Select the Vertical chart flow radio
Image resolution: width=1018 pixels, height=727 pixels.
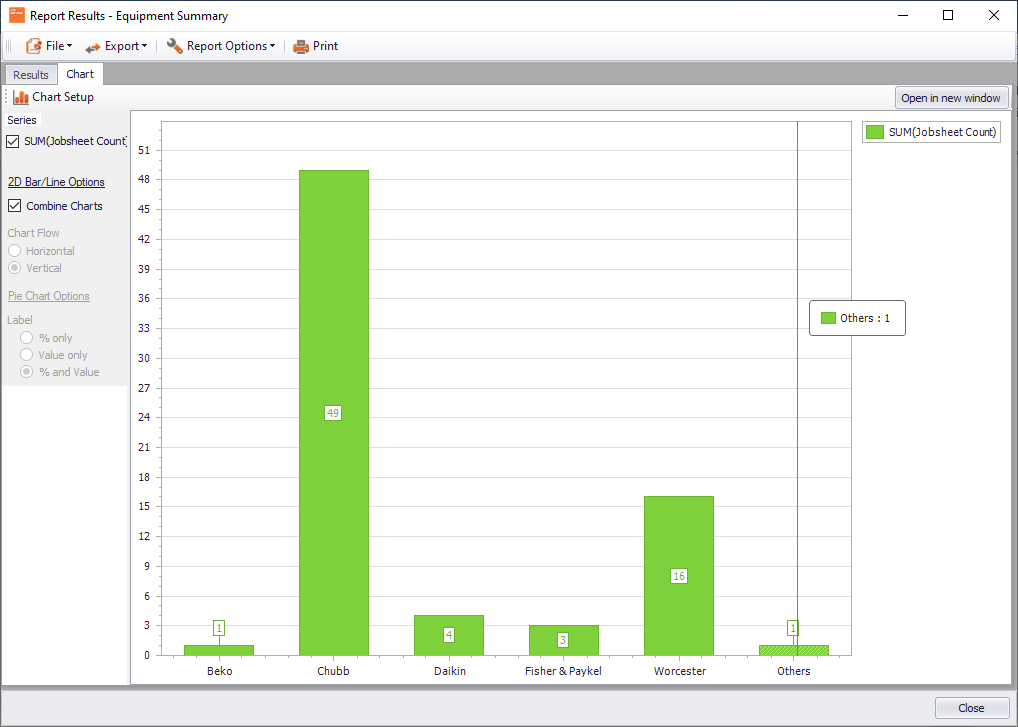pos(14,268)
